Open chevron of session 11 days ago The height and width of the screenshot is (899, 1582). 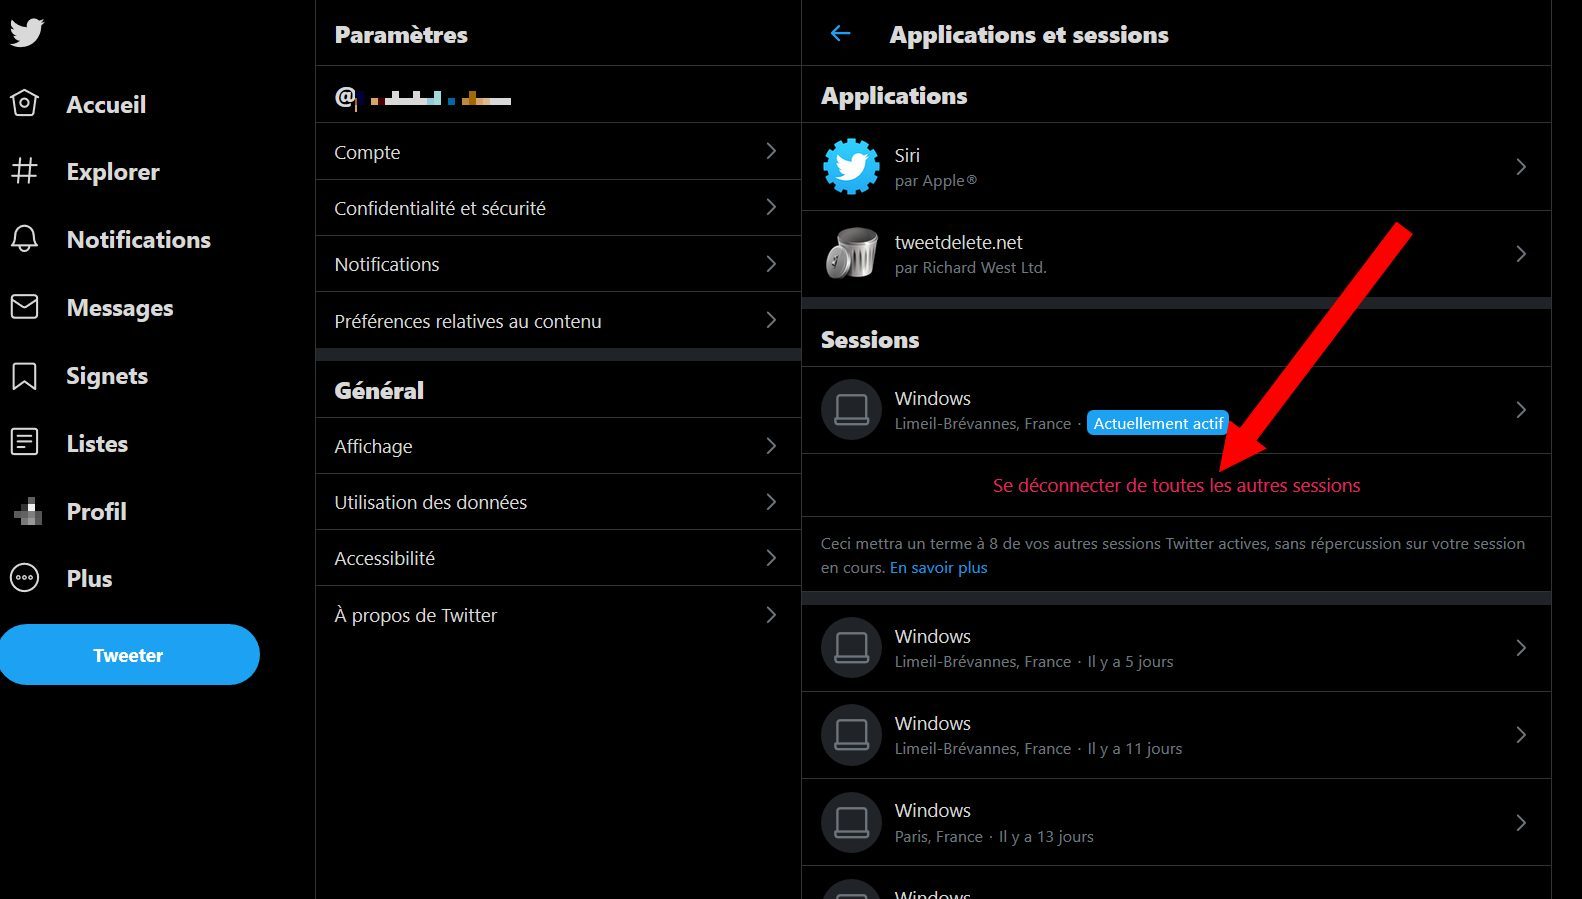[x=1521, y=735]
